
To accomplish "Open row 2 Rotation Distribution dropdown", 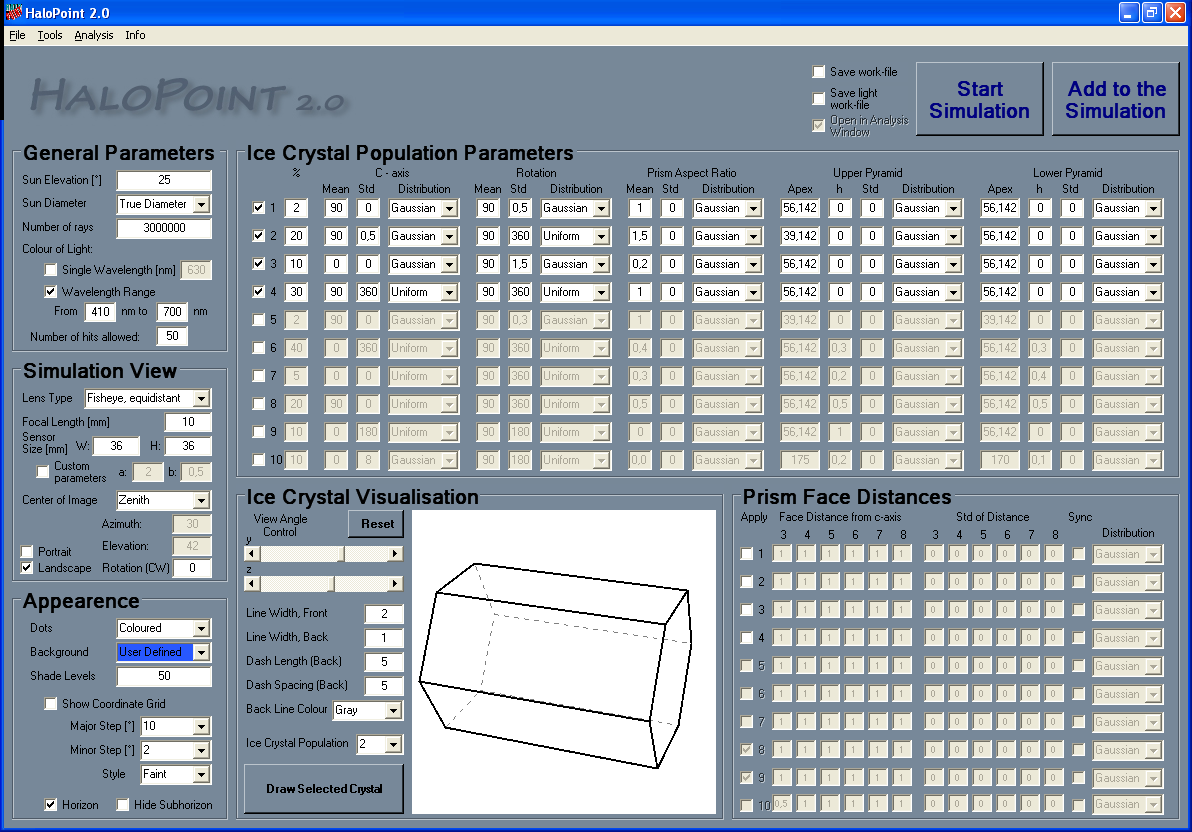I will (x=601, y=236).
